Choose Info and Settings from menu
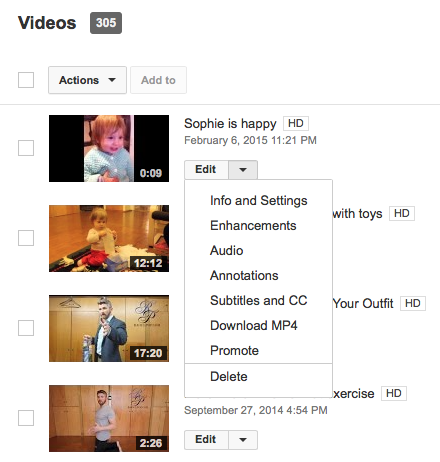Screen dimensions: 440x462 point(258,201)
